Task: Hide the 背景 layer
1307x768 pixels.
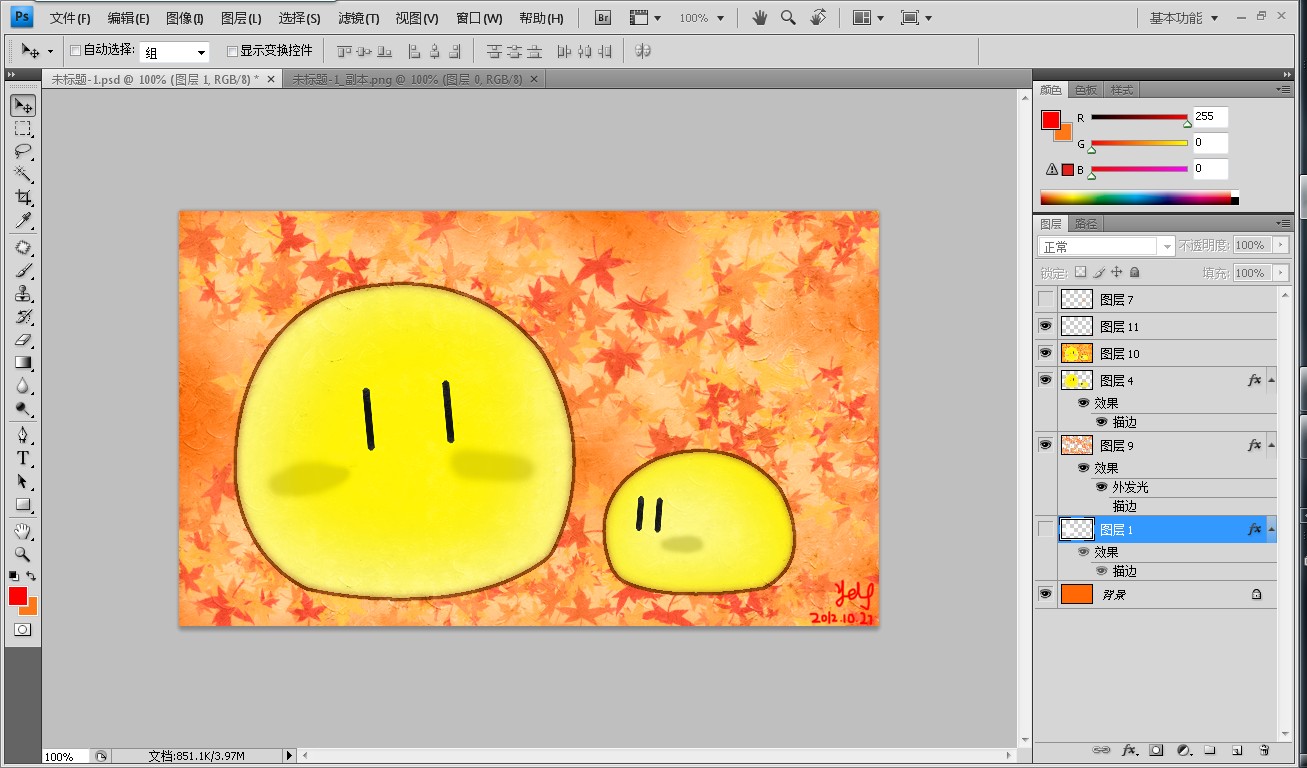Action: pos(1046,594)
